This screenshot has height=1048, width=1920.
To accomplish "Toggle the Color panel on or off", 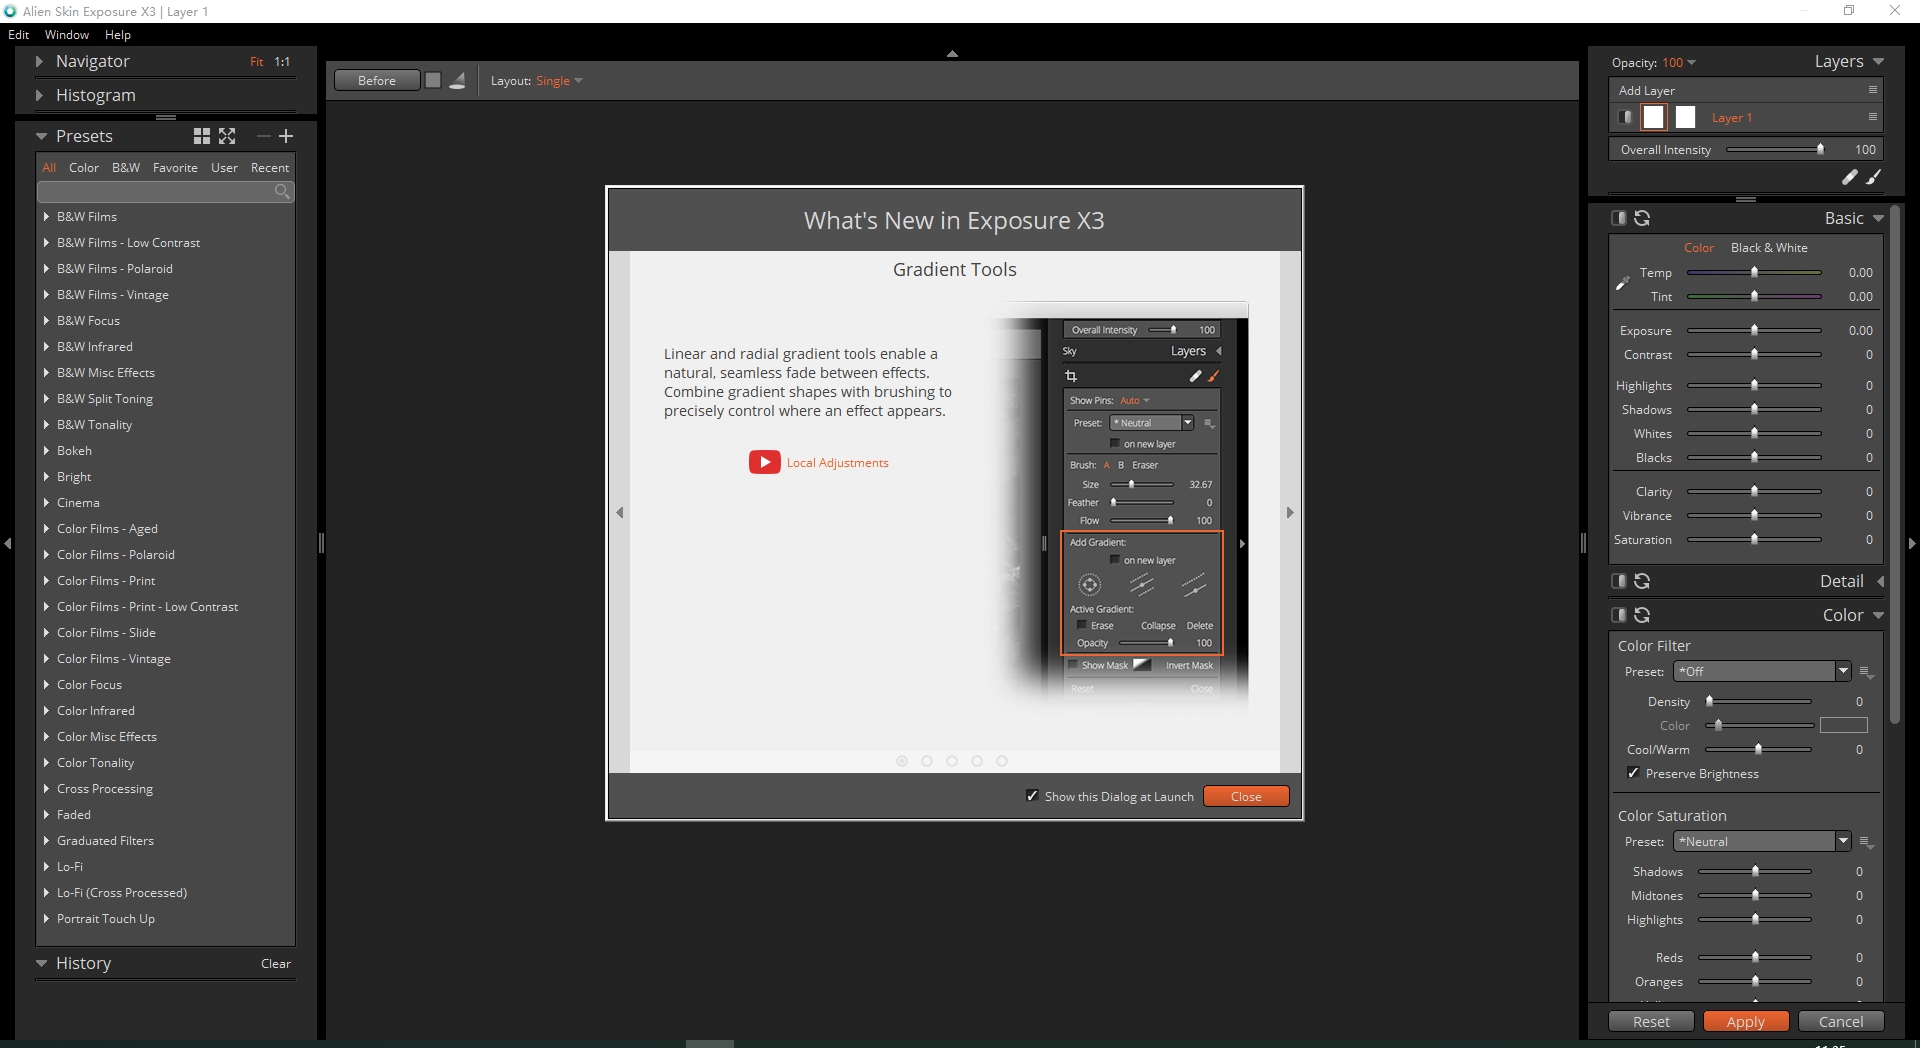I will [1619, 615].
